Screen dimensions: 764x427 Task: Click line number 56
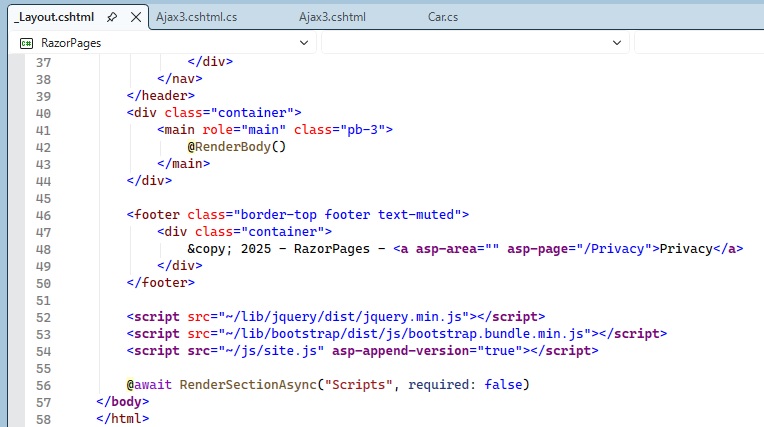click(43, 386)
